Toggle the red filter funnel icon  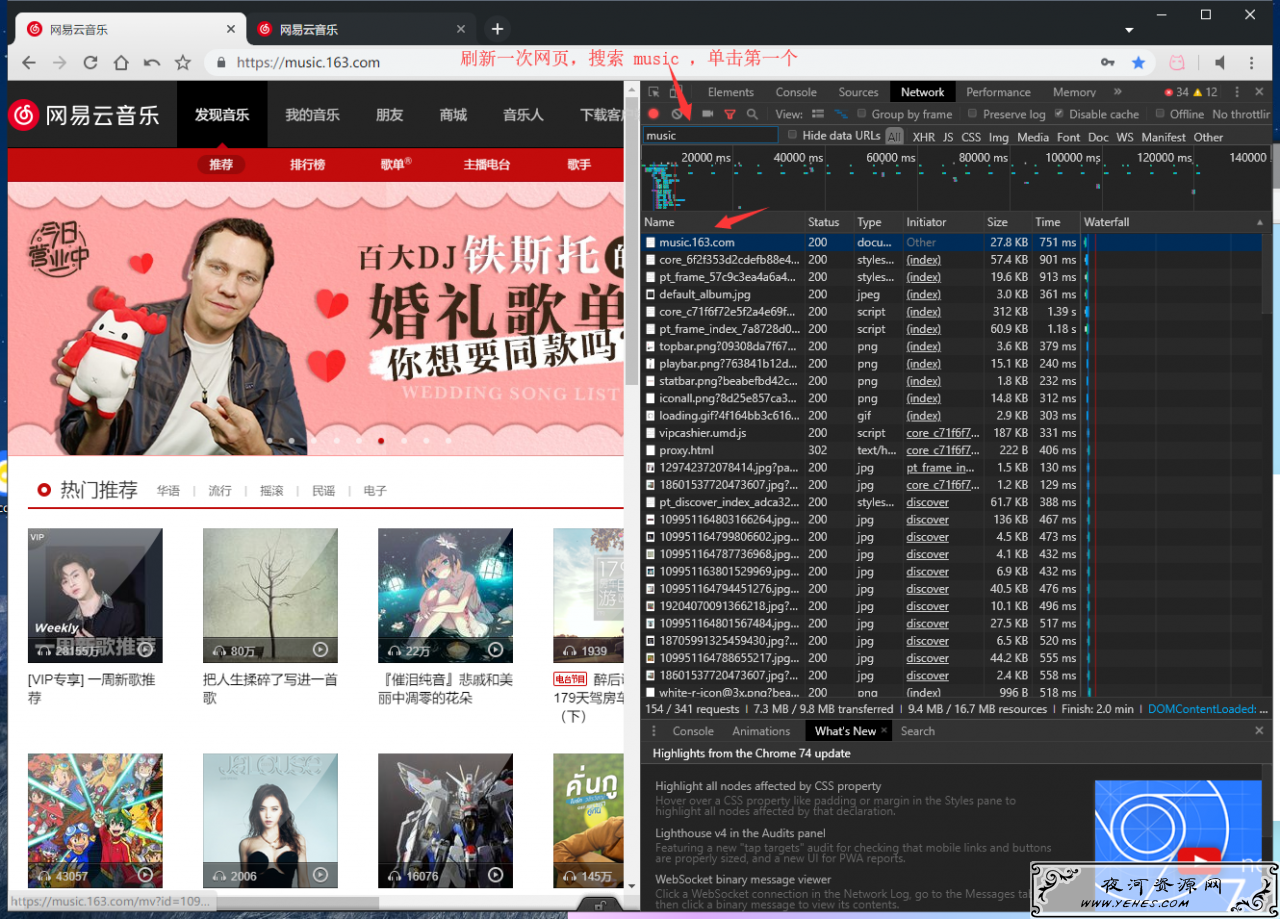click(x=730, y=114)
